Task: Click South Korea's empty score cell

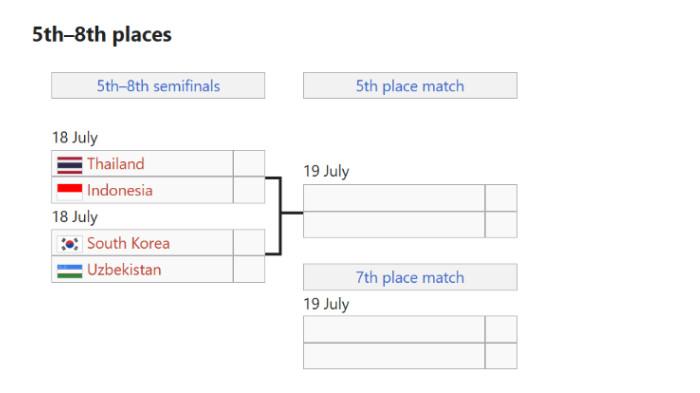Action: coord(249,242)
